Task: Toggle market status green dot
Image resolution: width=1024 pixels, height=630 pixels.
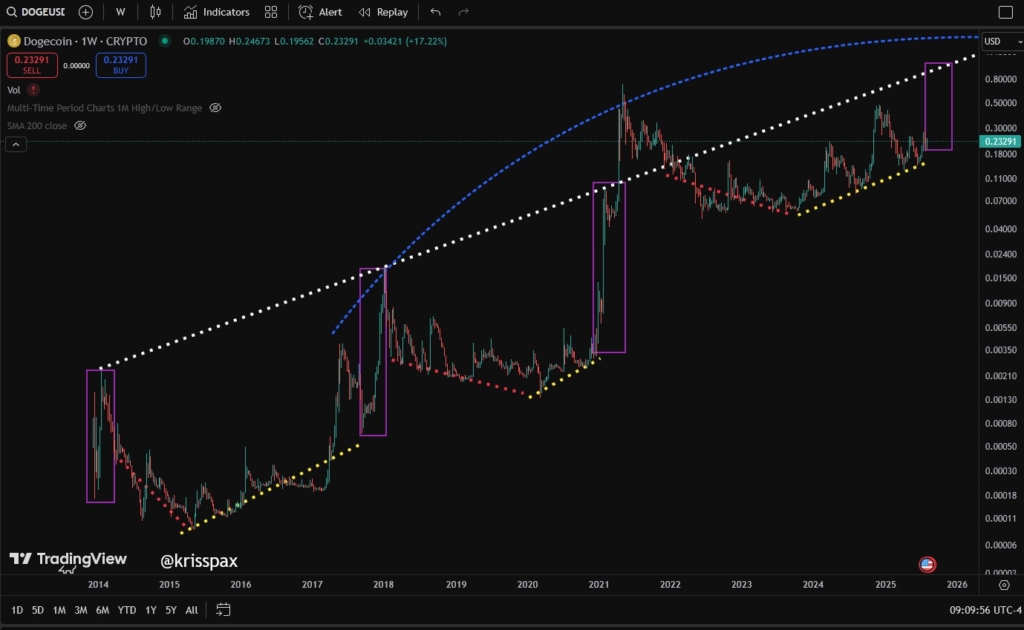Action: click(165, 41)
